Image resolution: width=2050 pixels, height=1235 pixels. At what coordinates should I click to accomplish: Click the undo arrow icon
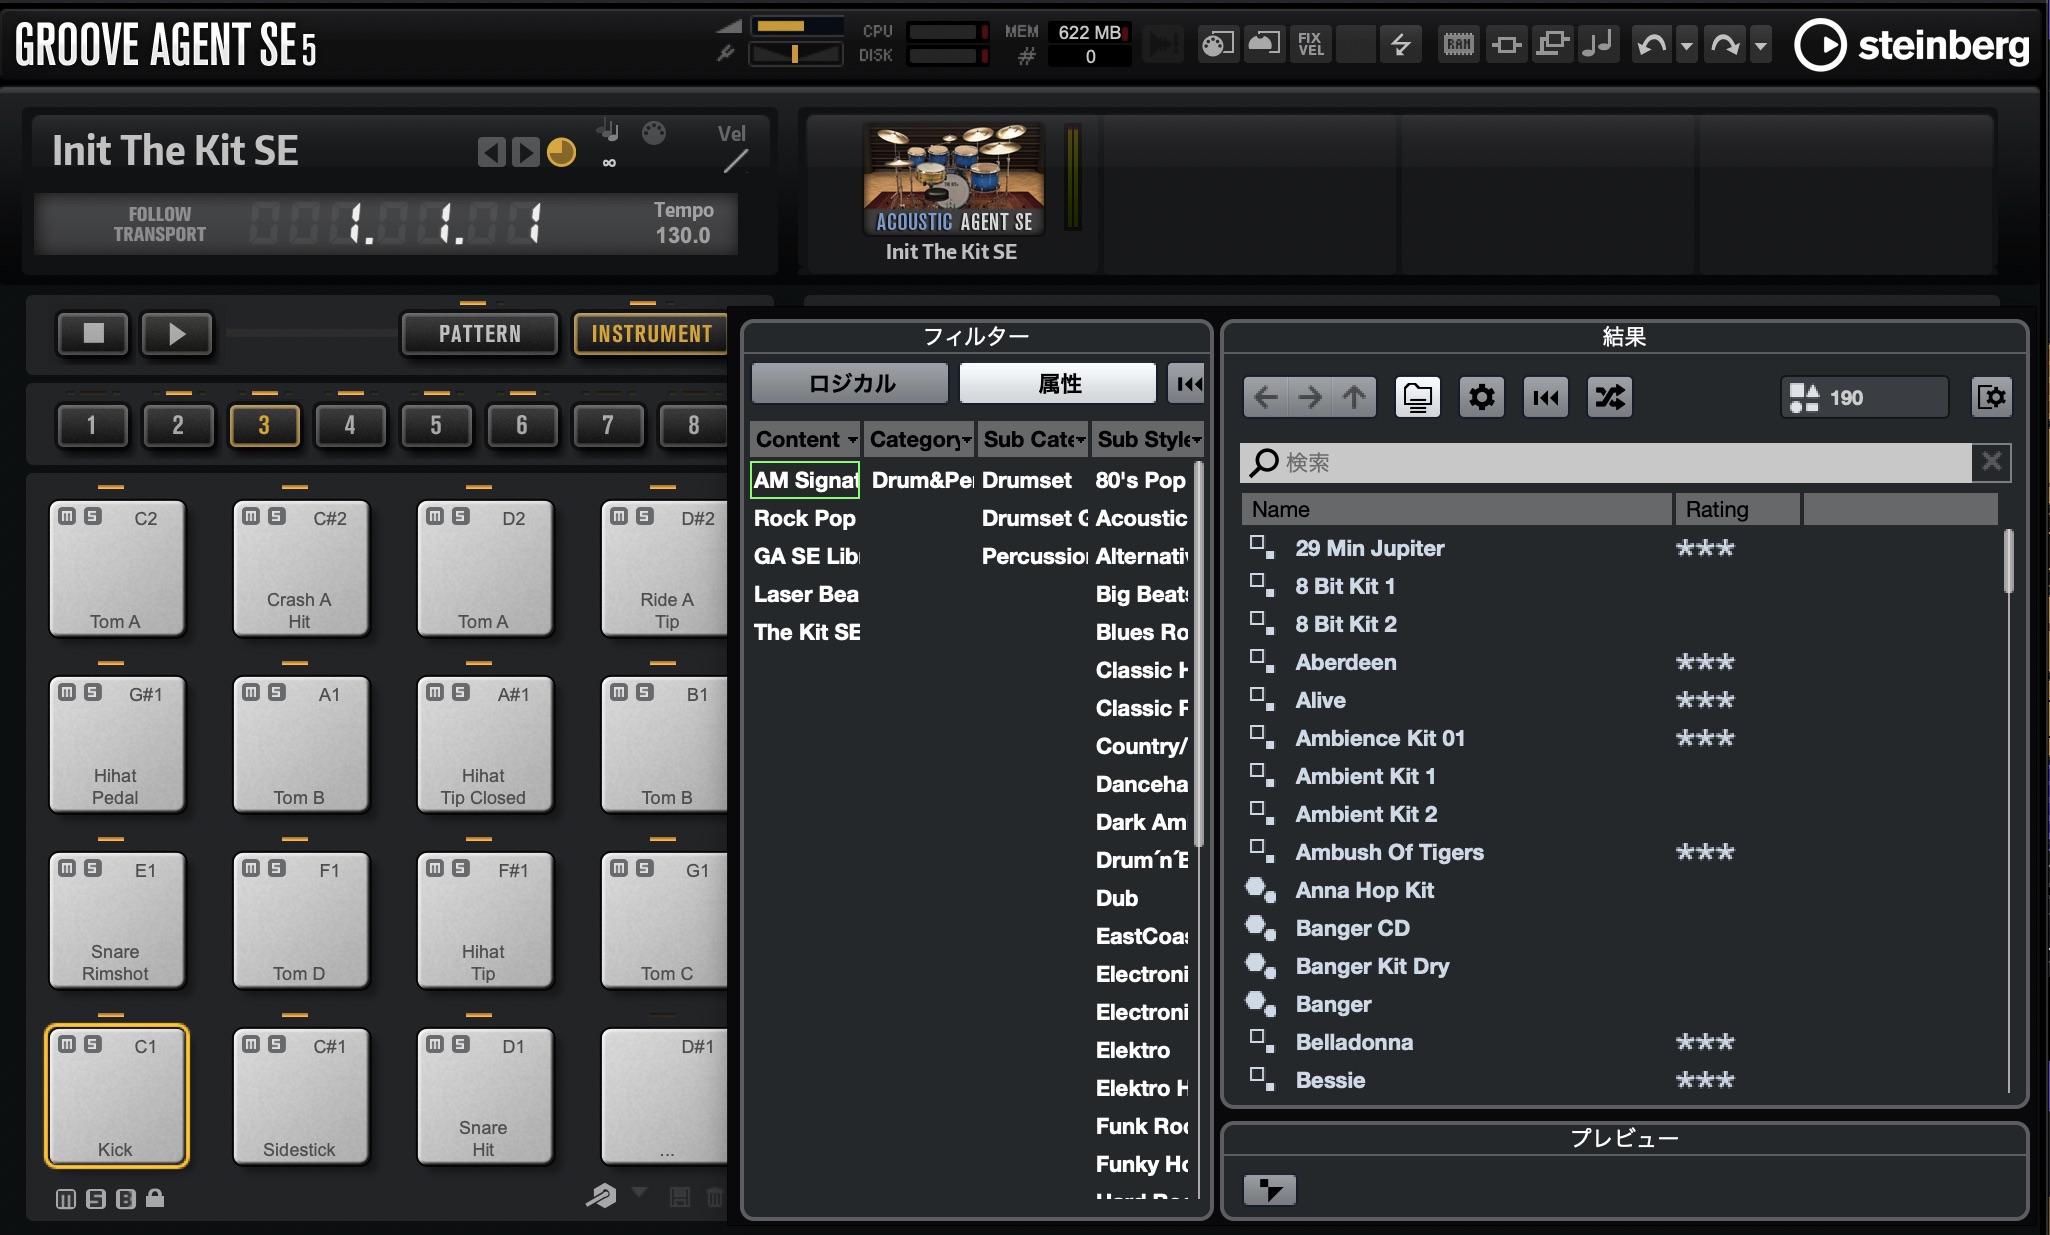pyautogui.click(x=1652, y=44)
